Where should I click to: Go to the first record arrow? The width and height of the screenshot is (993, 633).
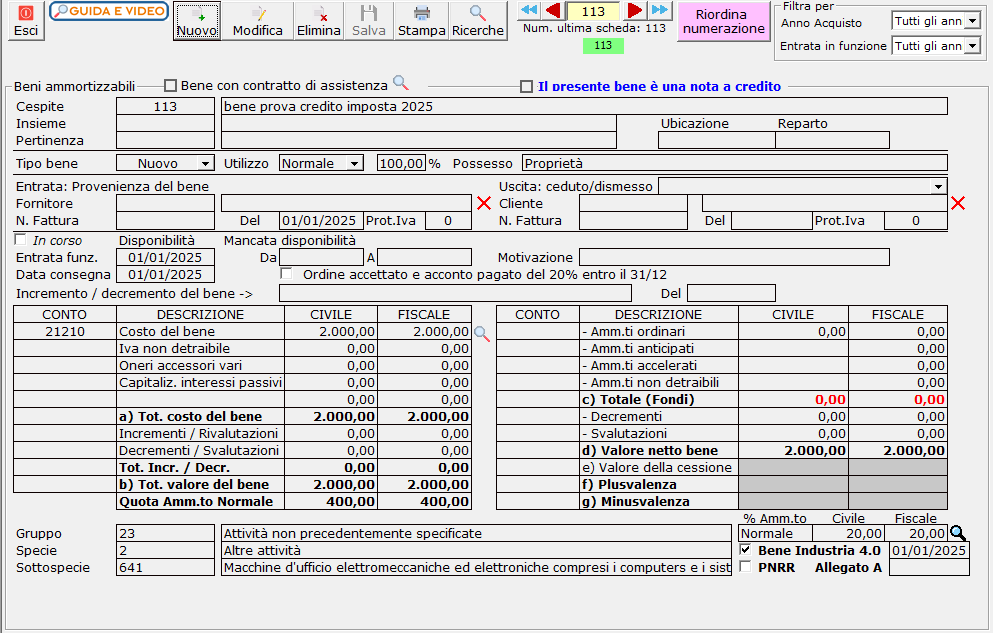coord(529,11)
